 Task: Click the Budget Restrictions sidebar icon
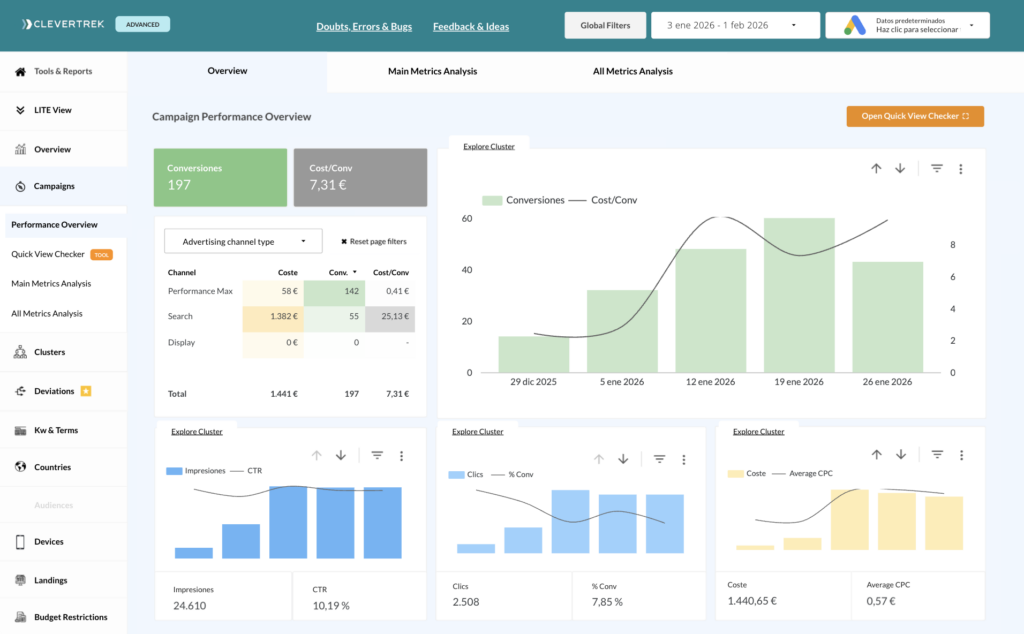tap(20, 617)
